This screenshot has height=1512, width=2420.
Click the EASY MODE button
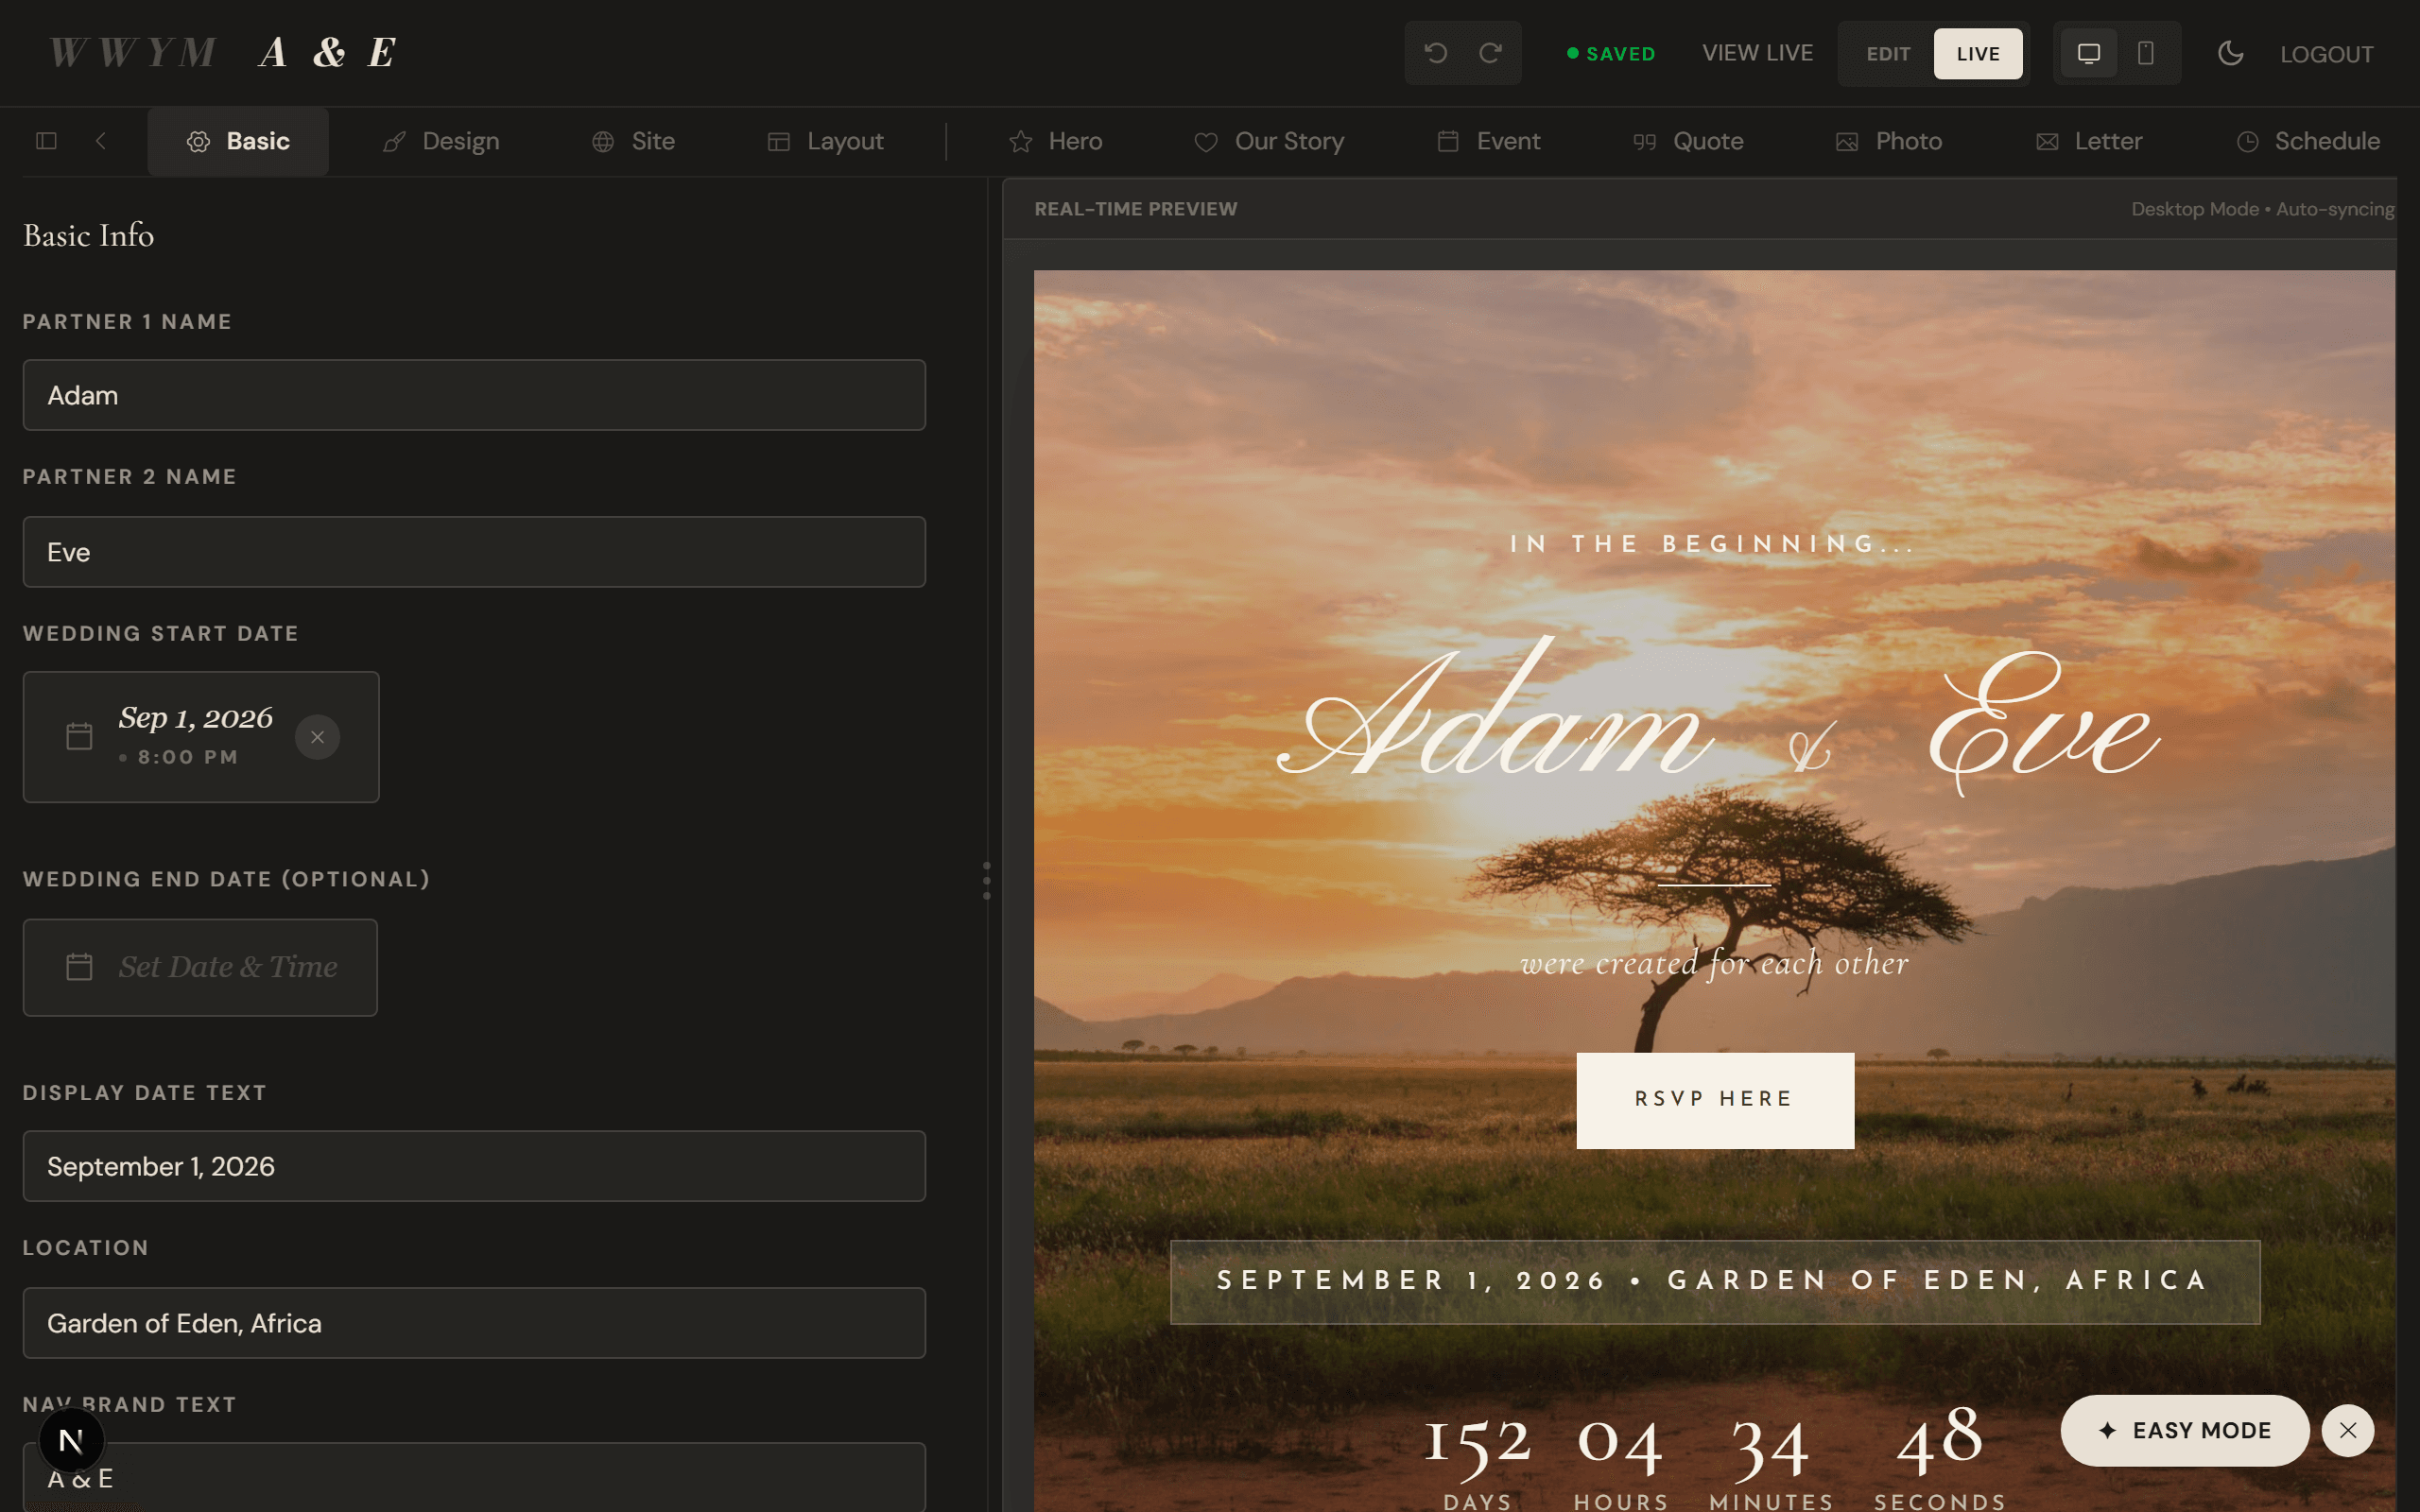[2185, 1430]
